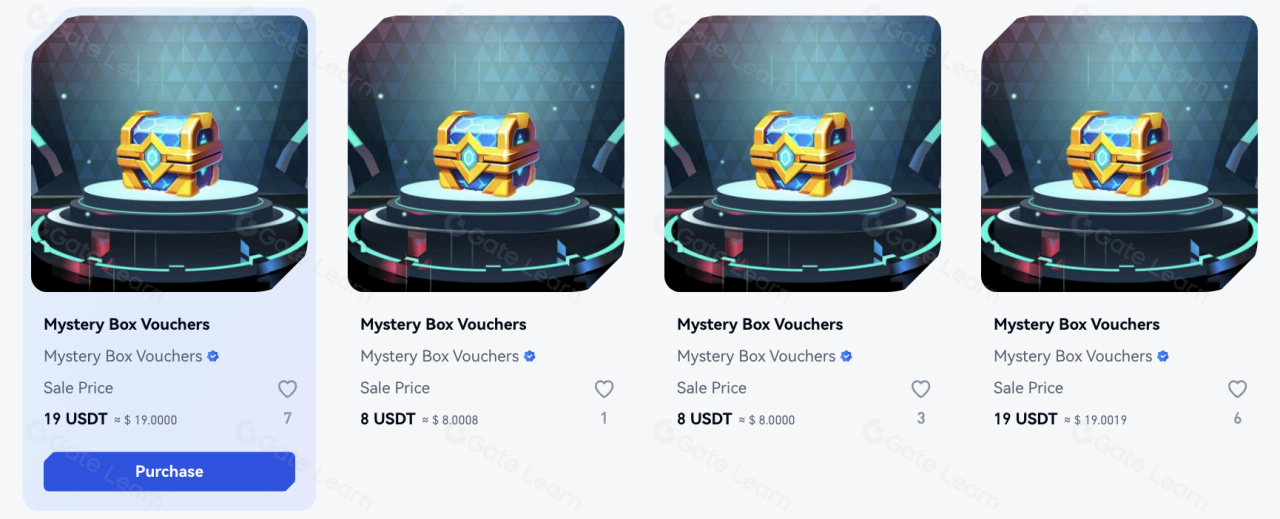Open the bold title of the $19.0019 voucher
Image resolution: width=1280 pixels, height=519 pixels.
coord(1077,324)
